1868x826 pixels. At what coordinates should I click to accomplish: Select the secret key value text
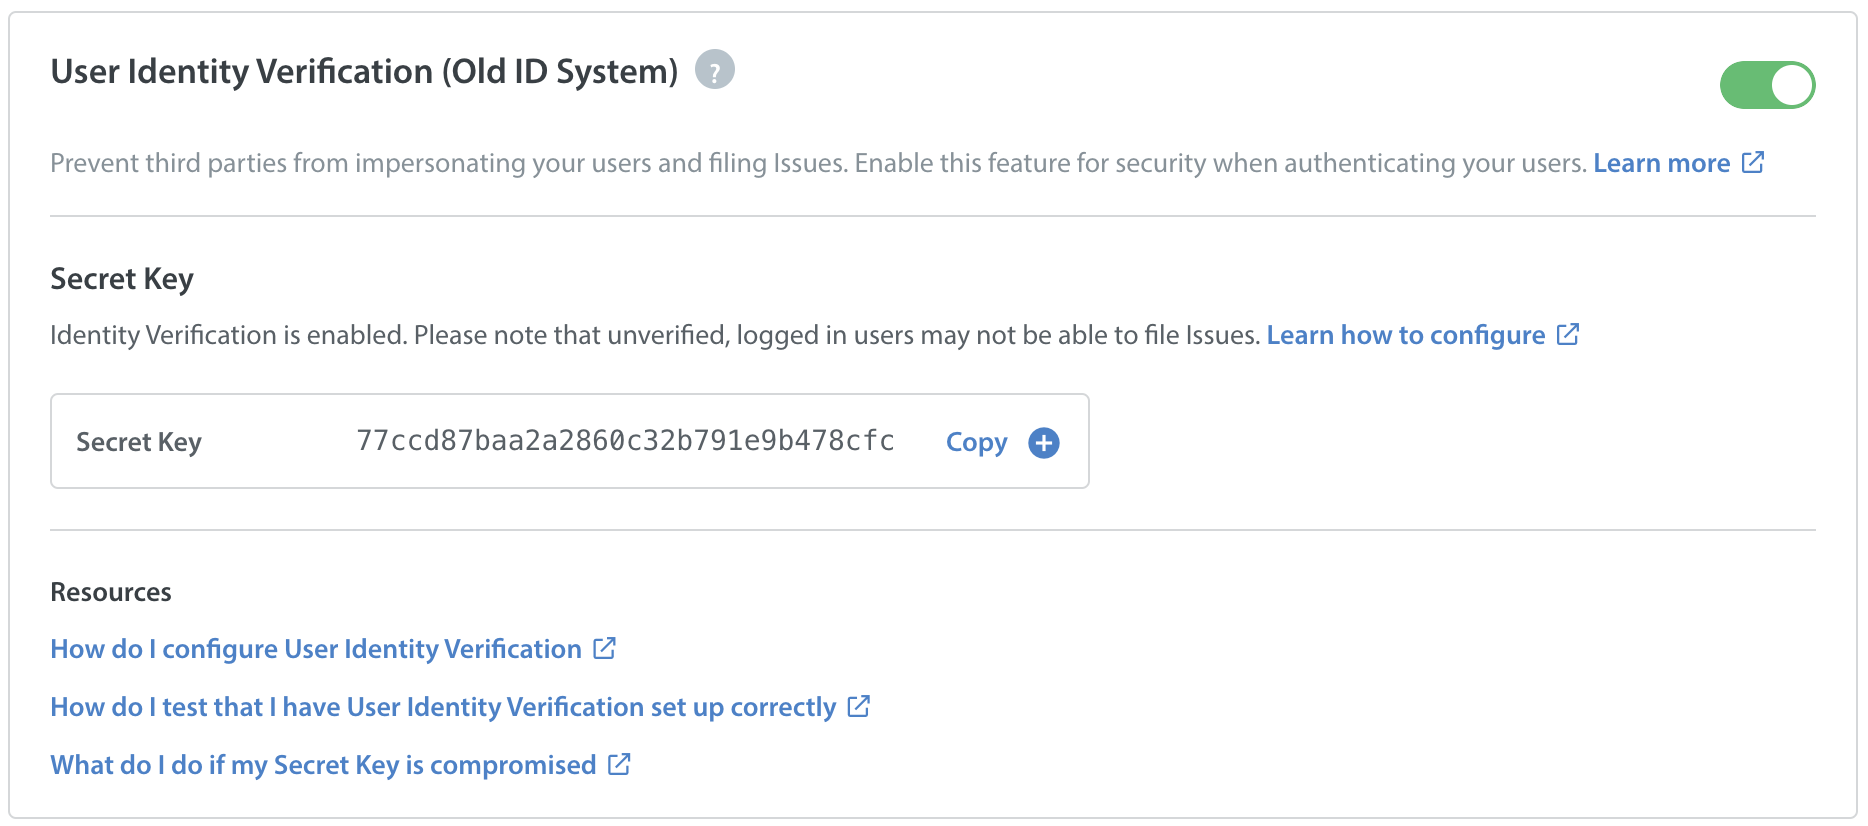pyautogui.click(x=625, y=441)
